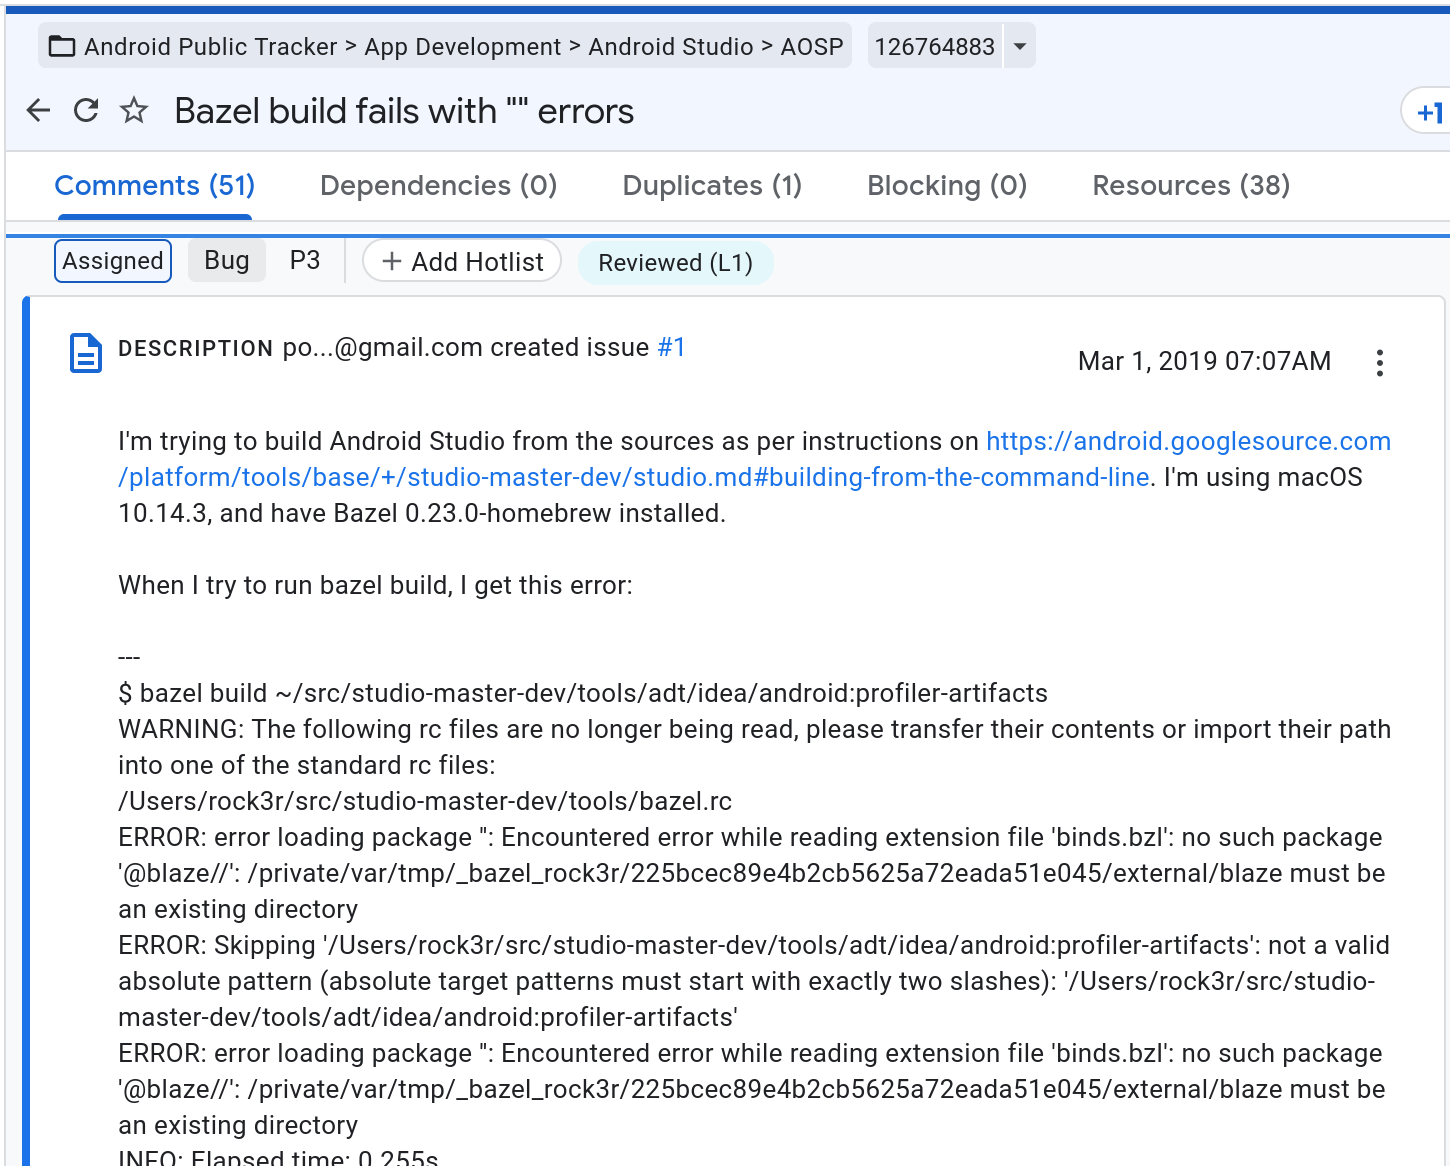This screenshot has width=1450, height=1166.
Task: Click the Assigned status chip
Action: coord(113,261)
